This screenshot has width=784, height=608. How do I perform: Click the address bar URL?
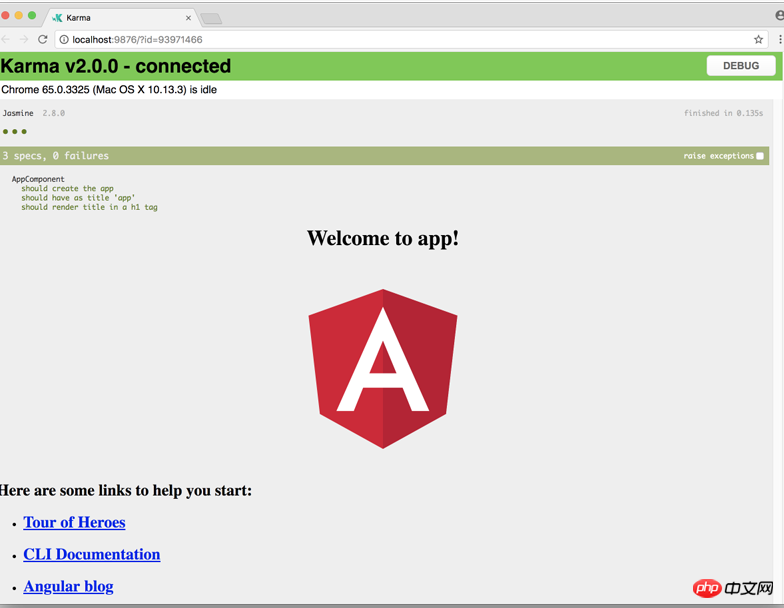coord(137,40)
